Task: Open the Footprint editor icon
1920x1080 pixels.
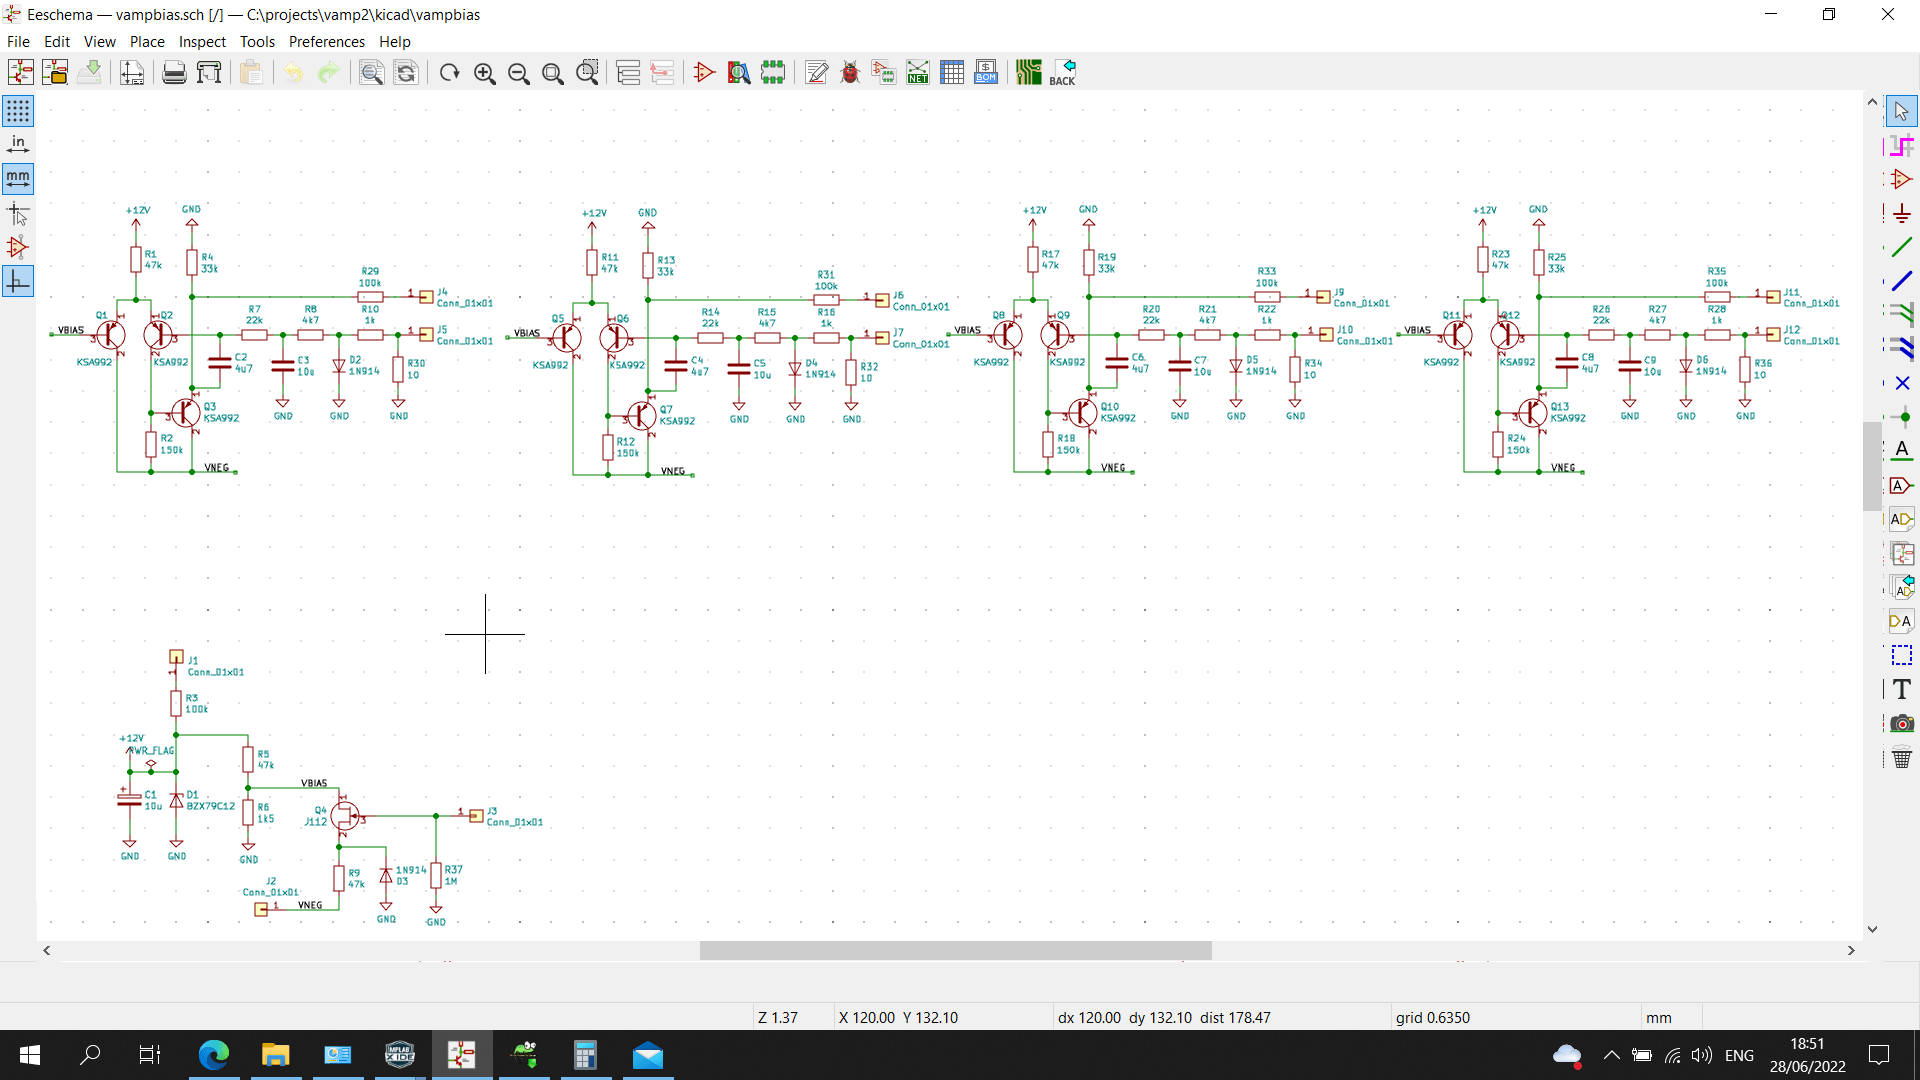Action: (x=773, y=72)
